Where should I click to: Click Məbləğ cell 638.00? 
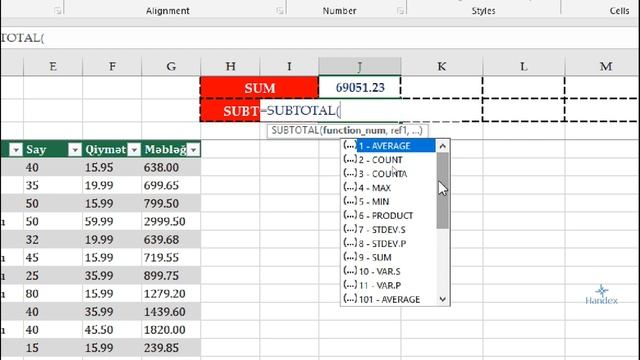[x=171, y=167]
